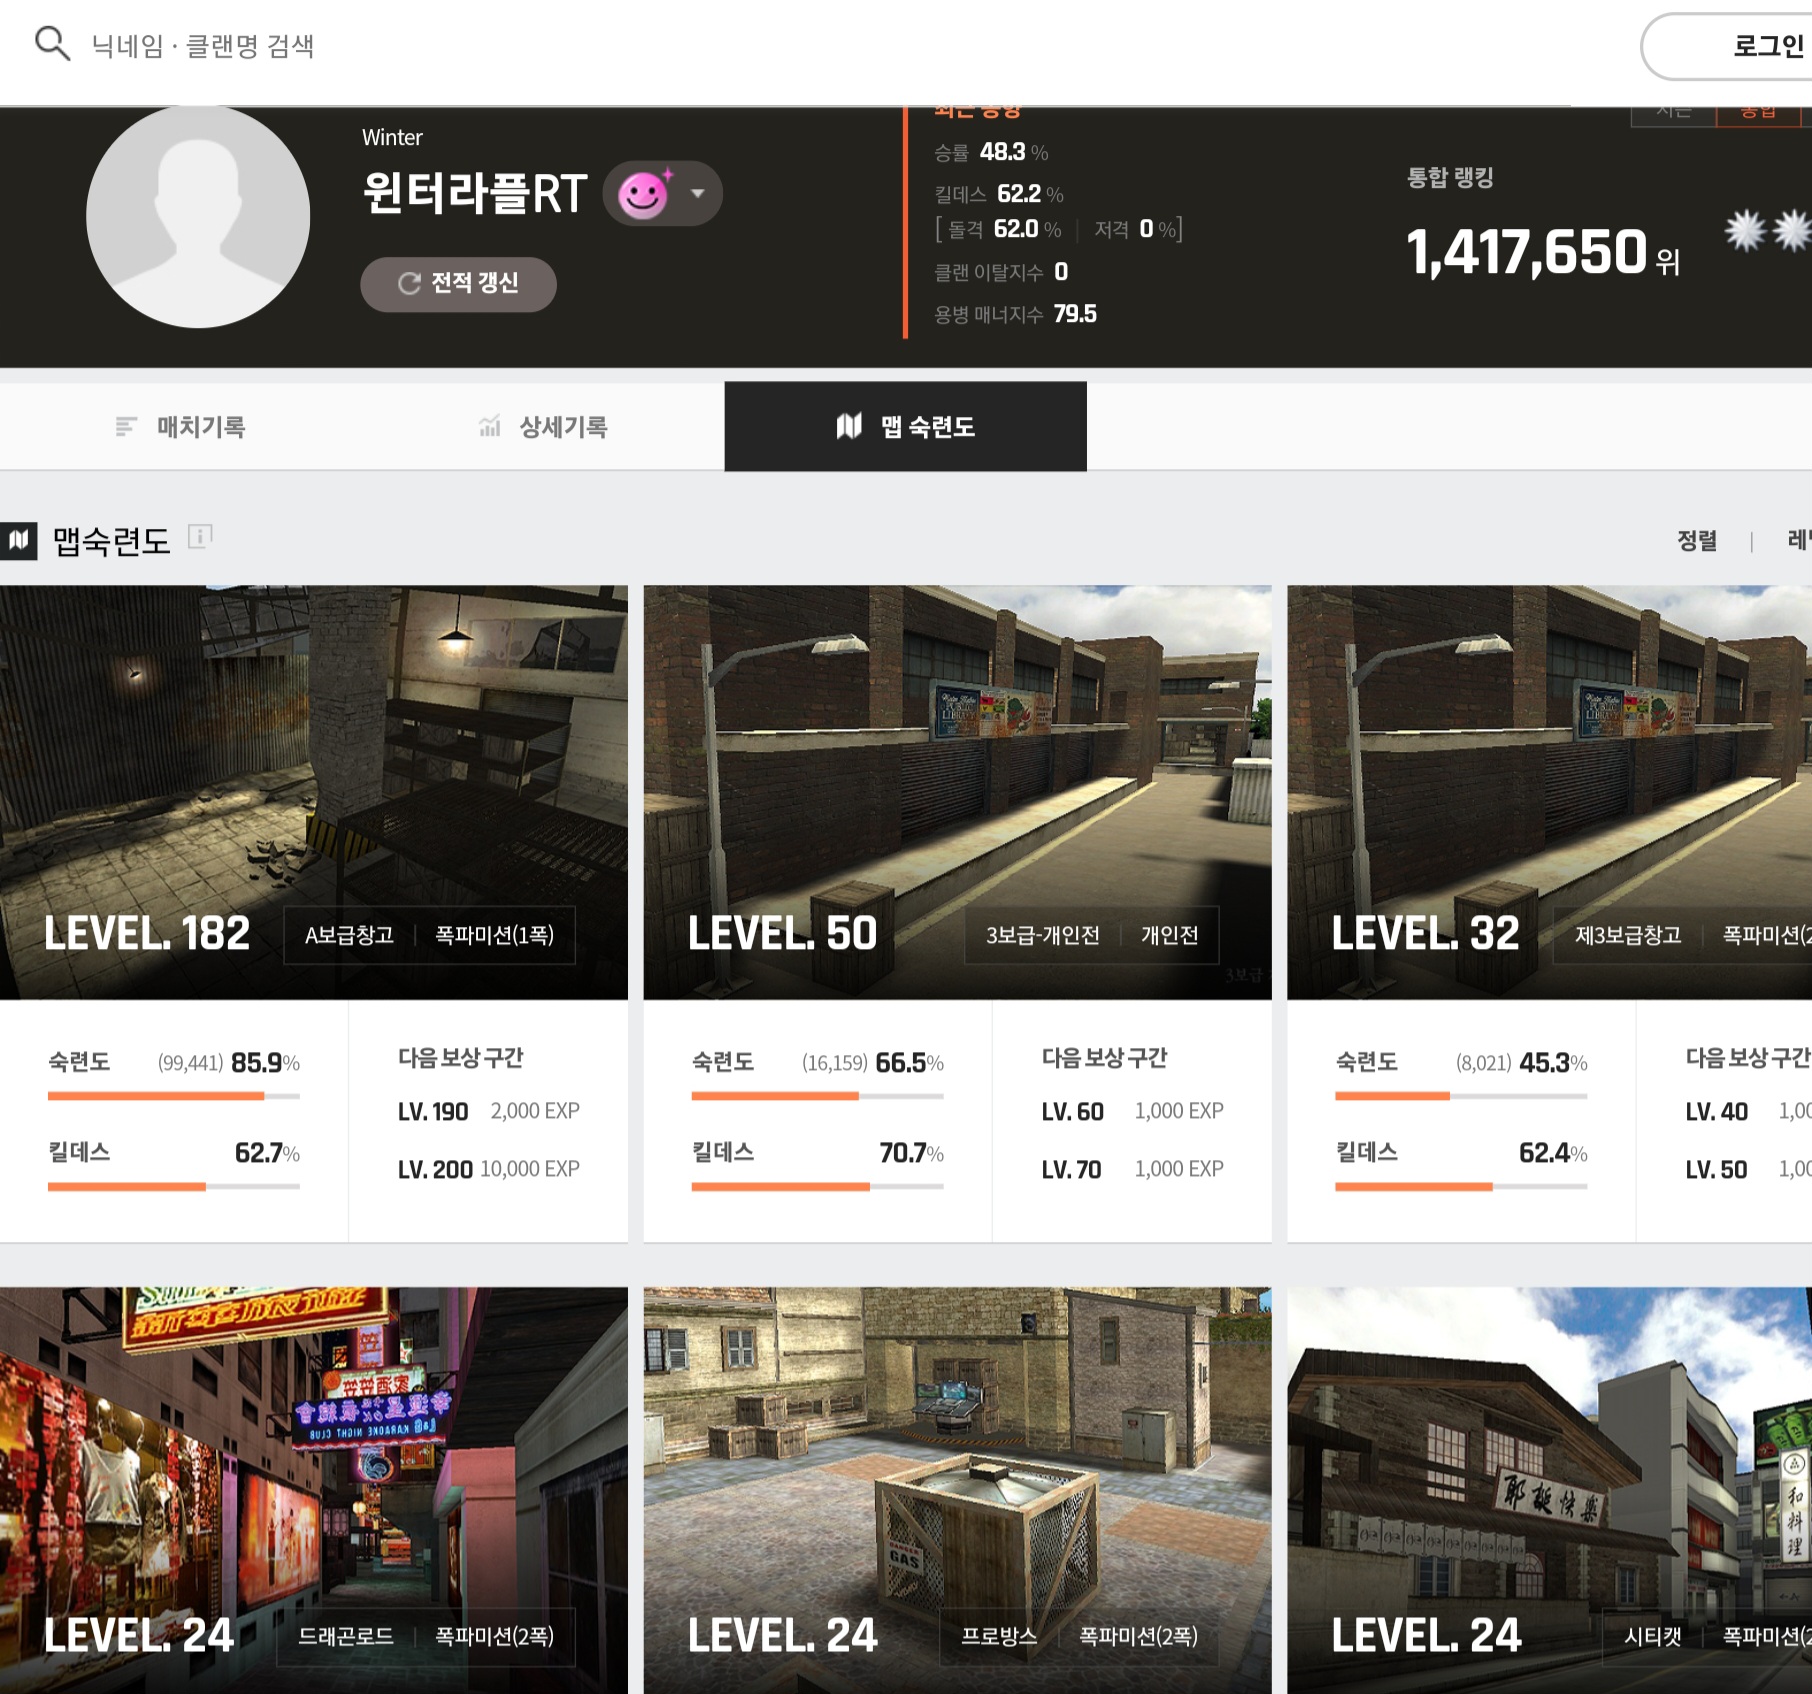Open the 매치기록 tab
The image size is (1812, 1694).
pyautogui.click(x=181, y=427)
